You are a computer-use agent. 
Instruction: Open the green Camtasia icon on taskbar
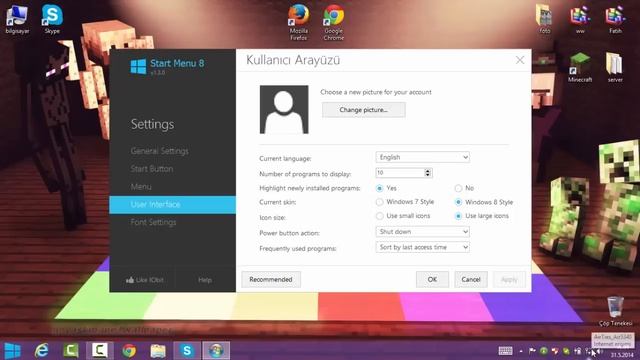pyautogui.click(x=71, y=351)
